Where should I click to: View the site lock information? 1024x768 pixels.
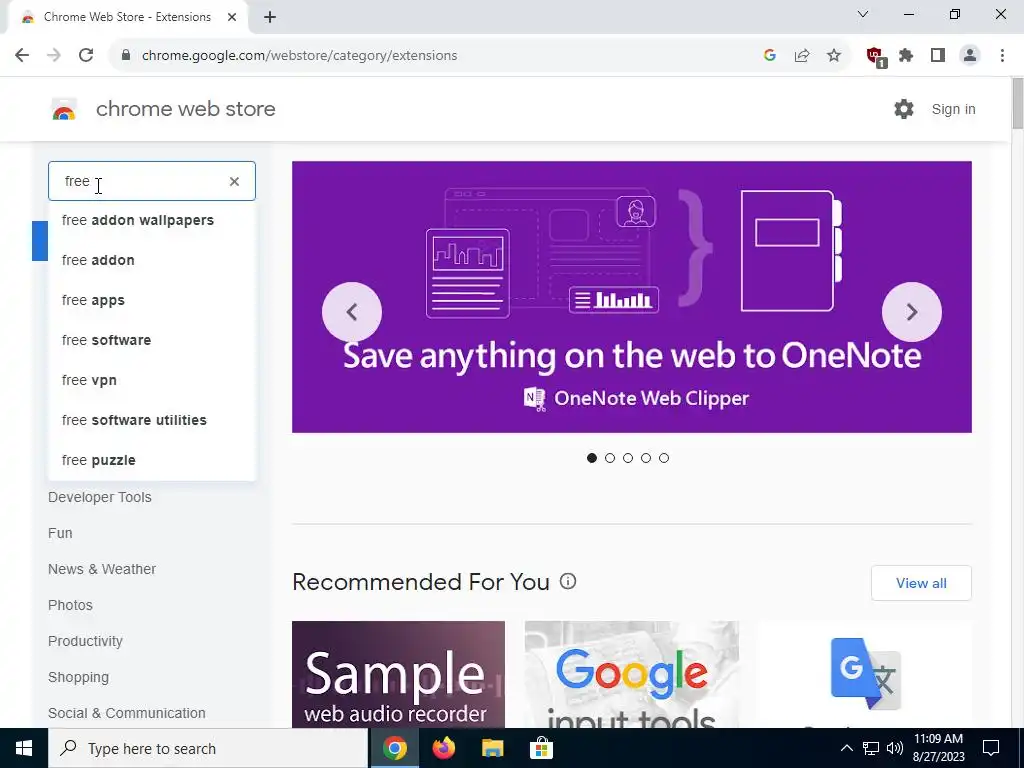(x=126, y=56)
